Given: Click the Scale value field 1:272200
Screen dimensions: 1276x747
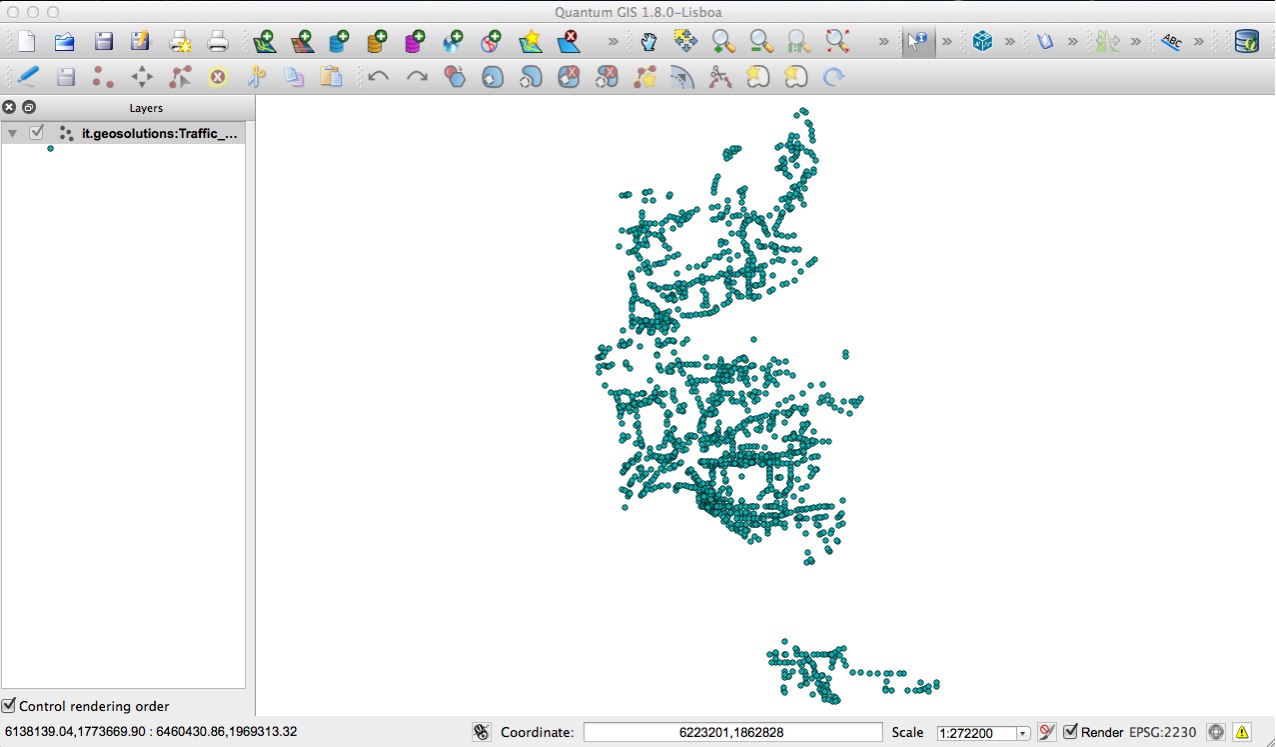Looking at the screenshot, I should [976, 733].
